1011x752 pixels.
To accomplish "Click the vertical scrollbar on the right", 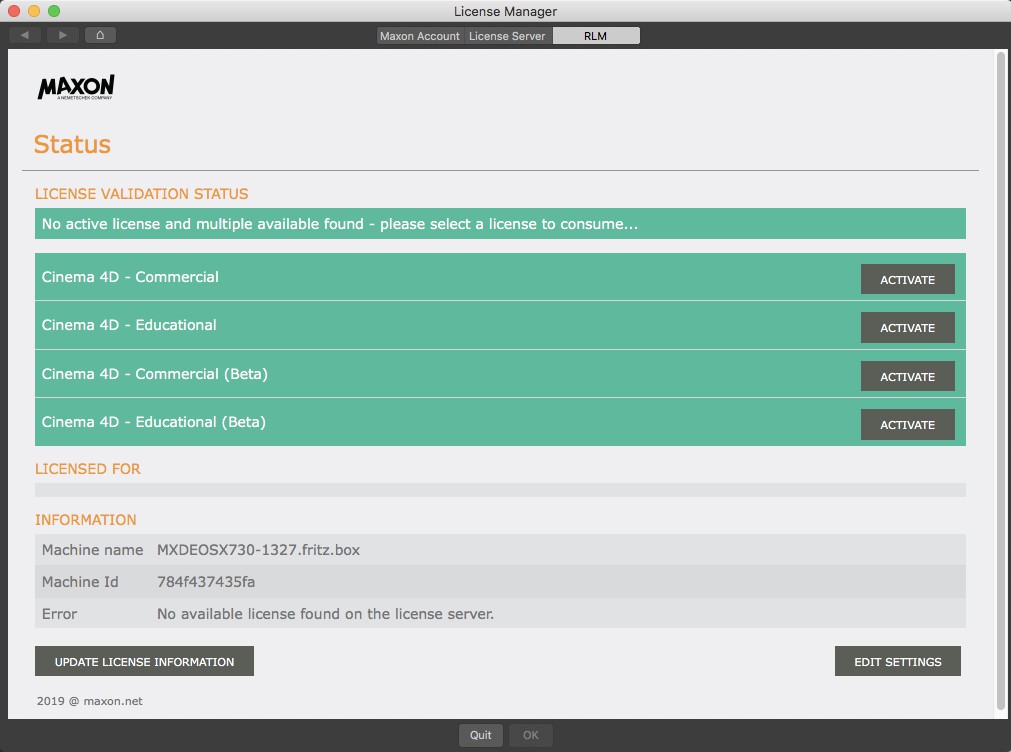I will (1001, 380).
